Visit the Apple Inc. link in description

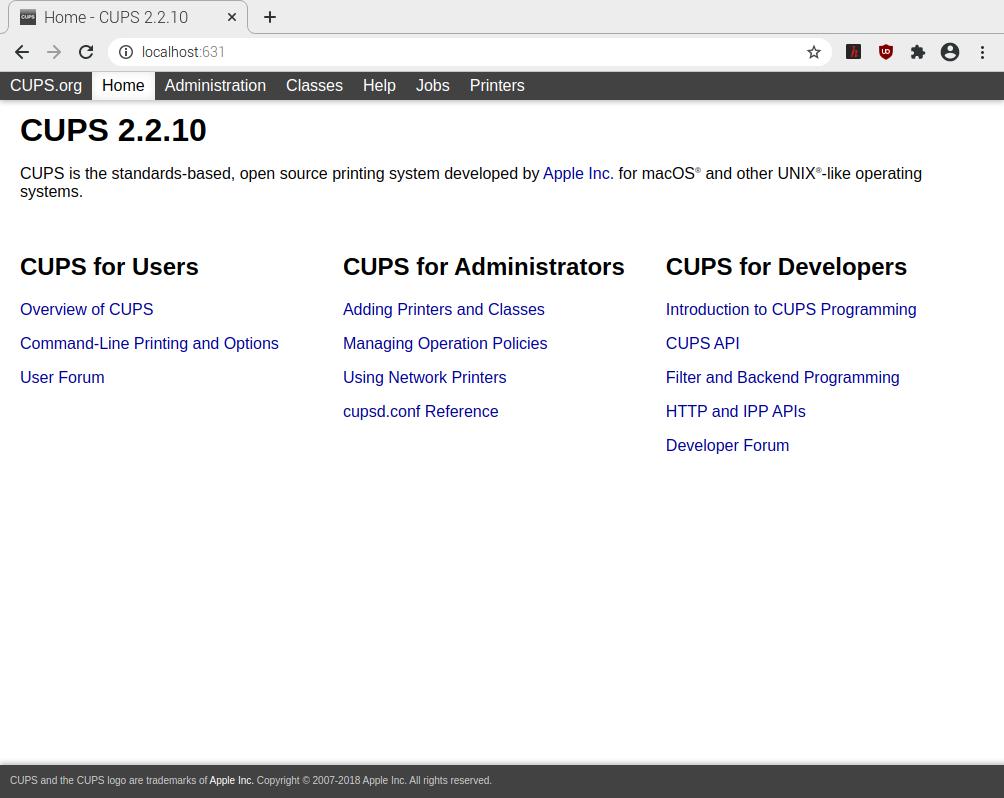(x=578, y=173)
